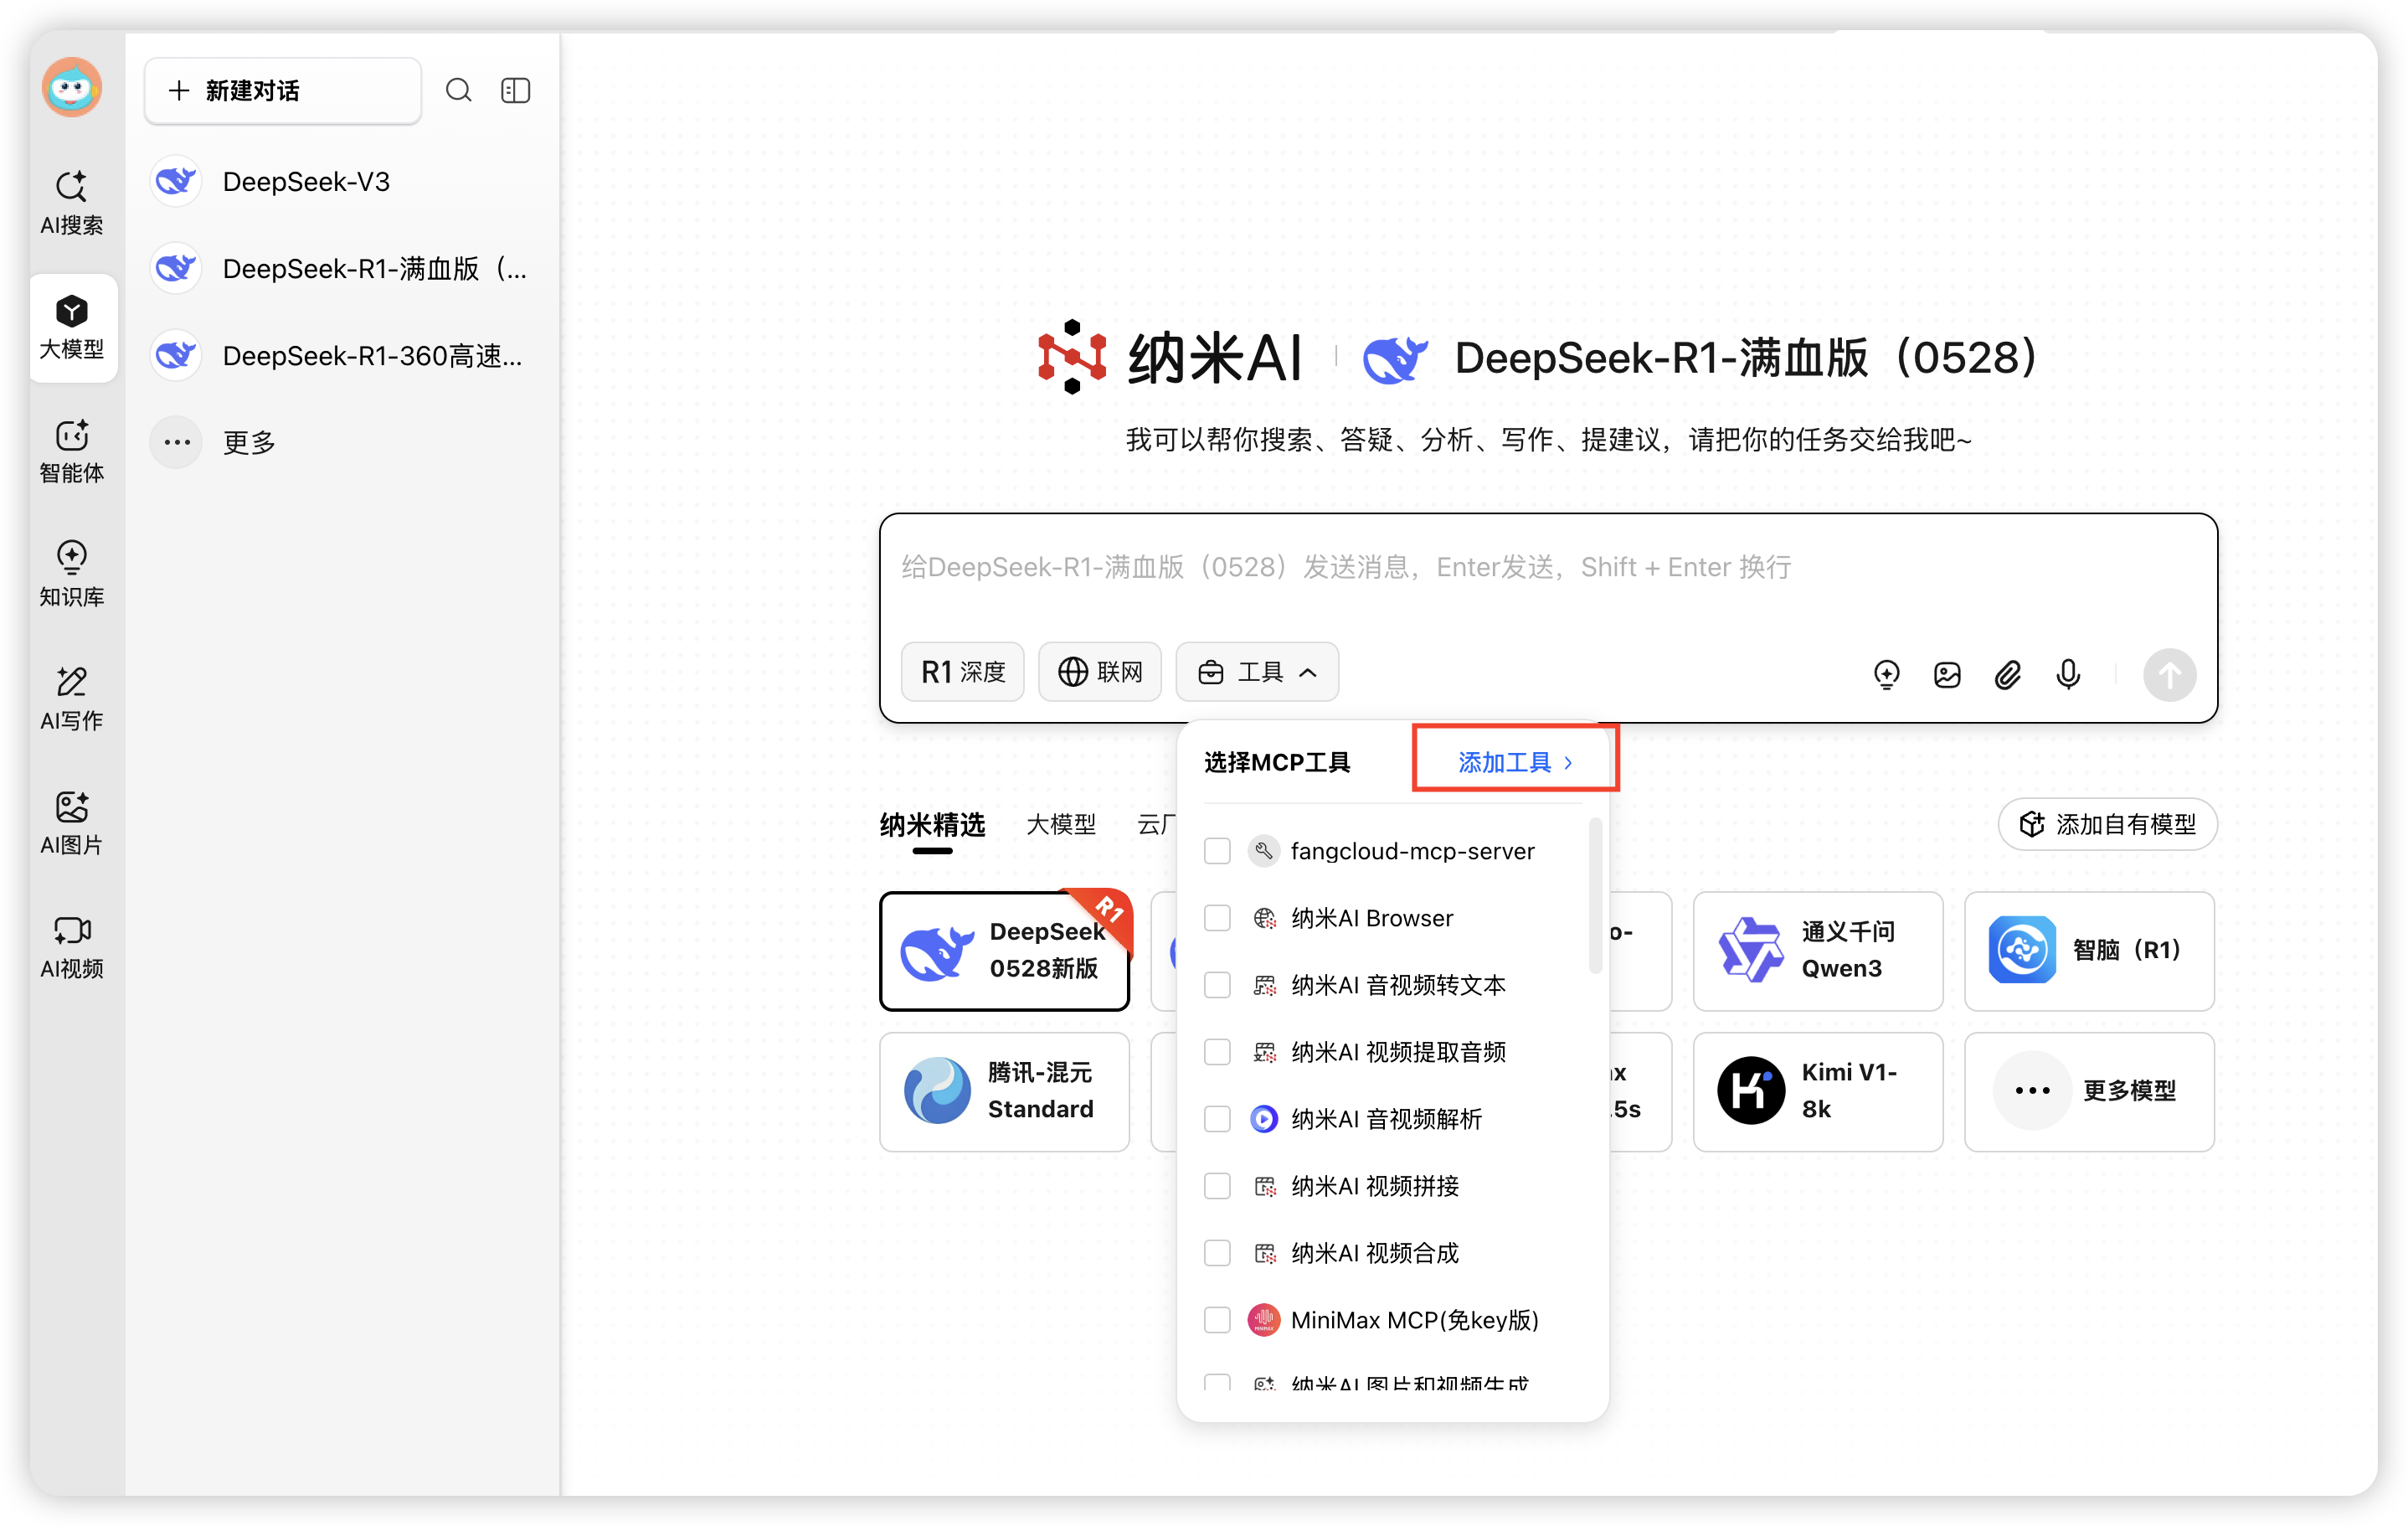Open AI视频 in the sidebar
2408x1526 pixels.
coord(71,946)
